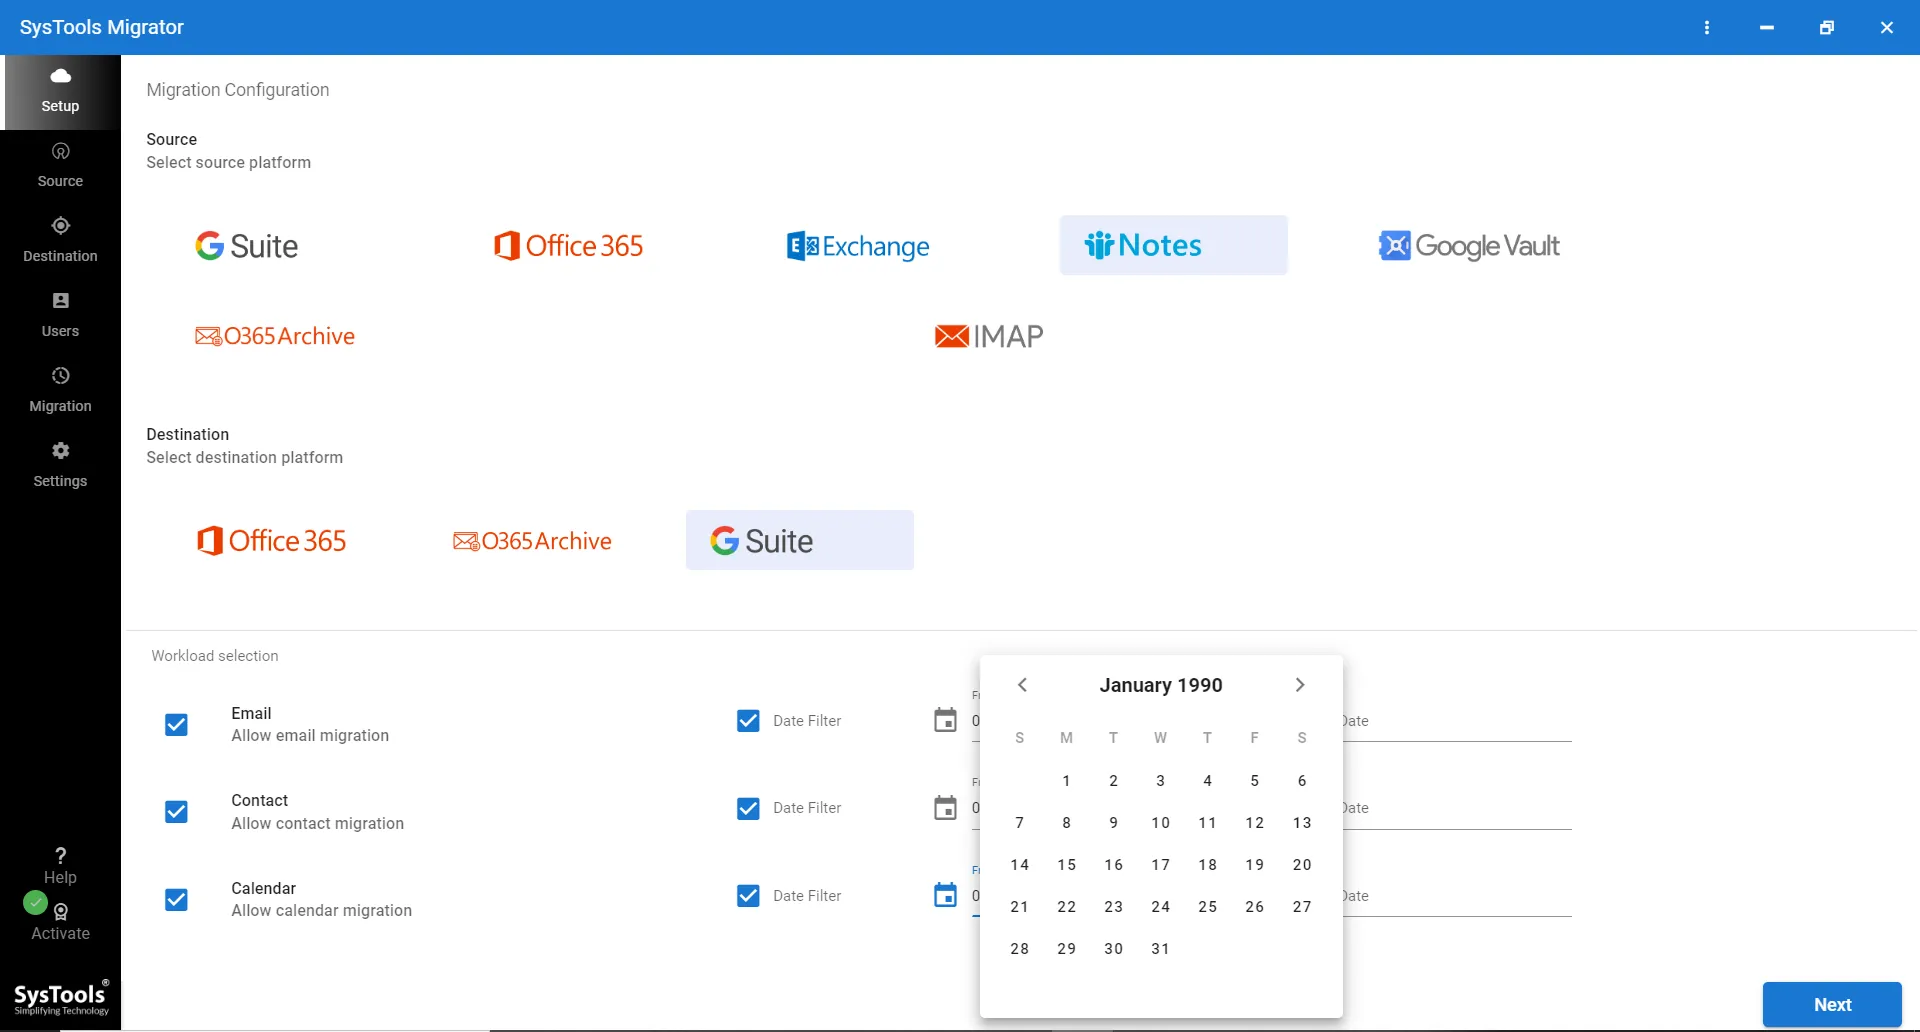Choose day 22 in the calendar
The width and height of the screenshot is (1920, 1032).
tap(1067, 907)
